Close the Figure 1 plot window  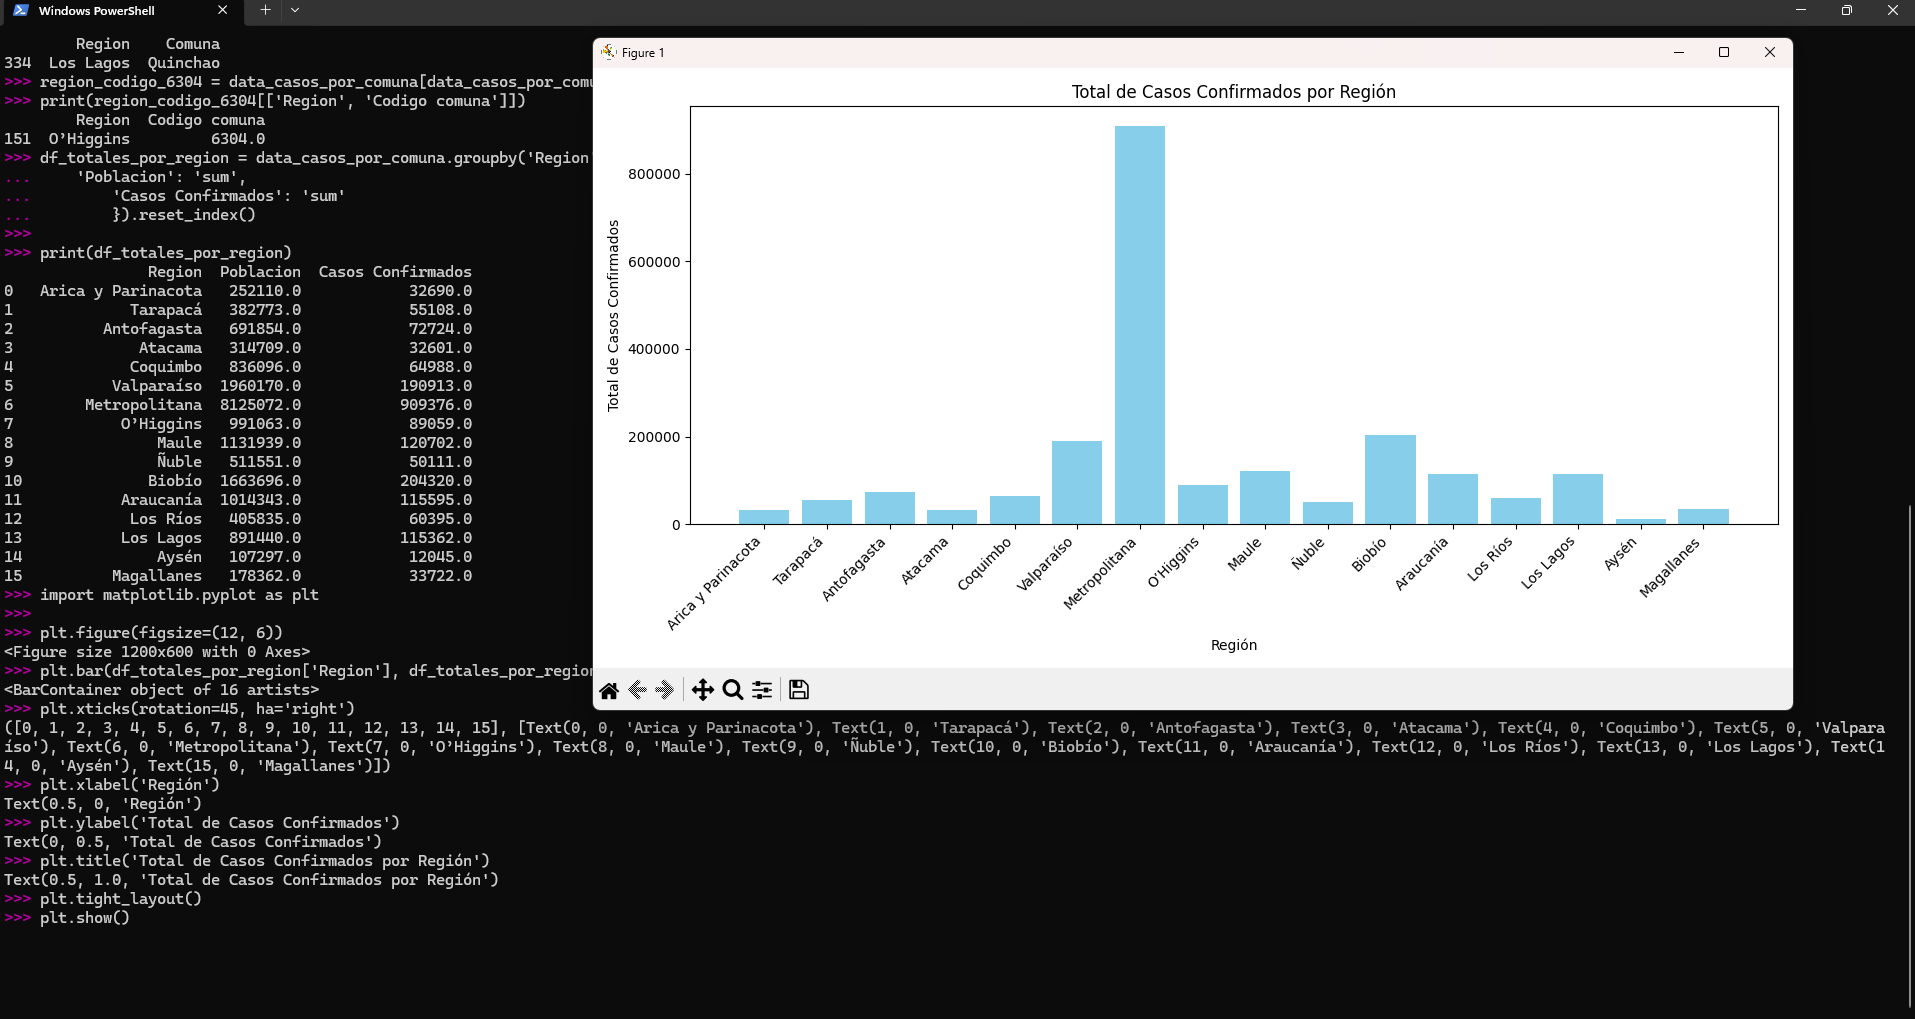(1770, 52)
